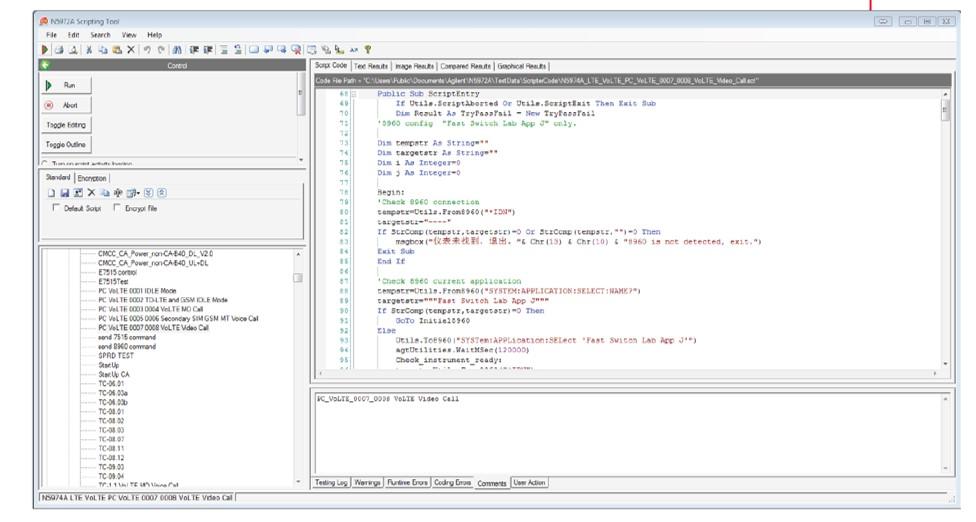The height and width of the screenshot is (522, 976).
Task: Select TC-06.01 in script tree
Action: (111, 384)
